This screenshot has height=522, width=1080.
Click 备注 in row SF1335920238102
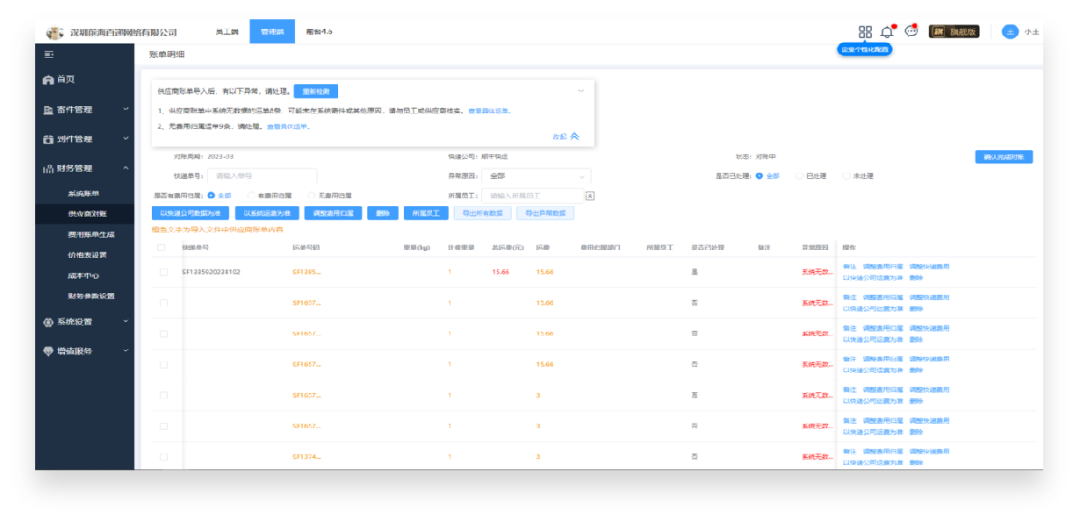[x=849, y=267]
